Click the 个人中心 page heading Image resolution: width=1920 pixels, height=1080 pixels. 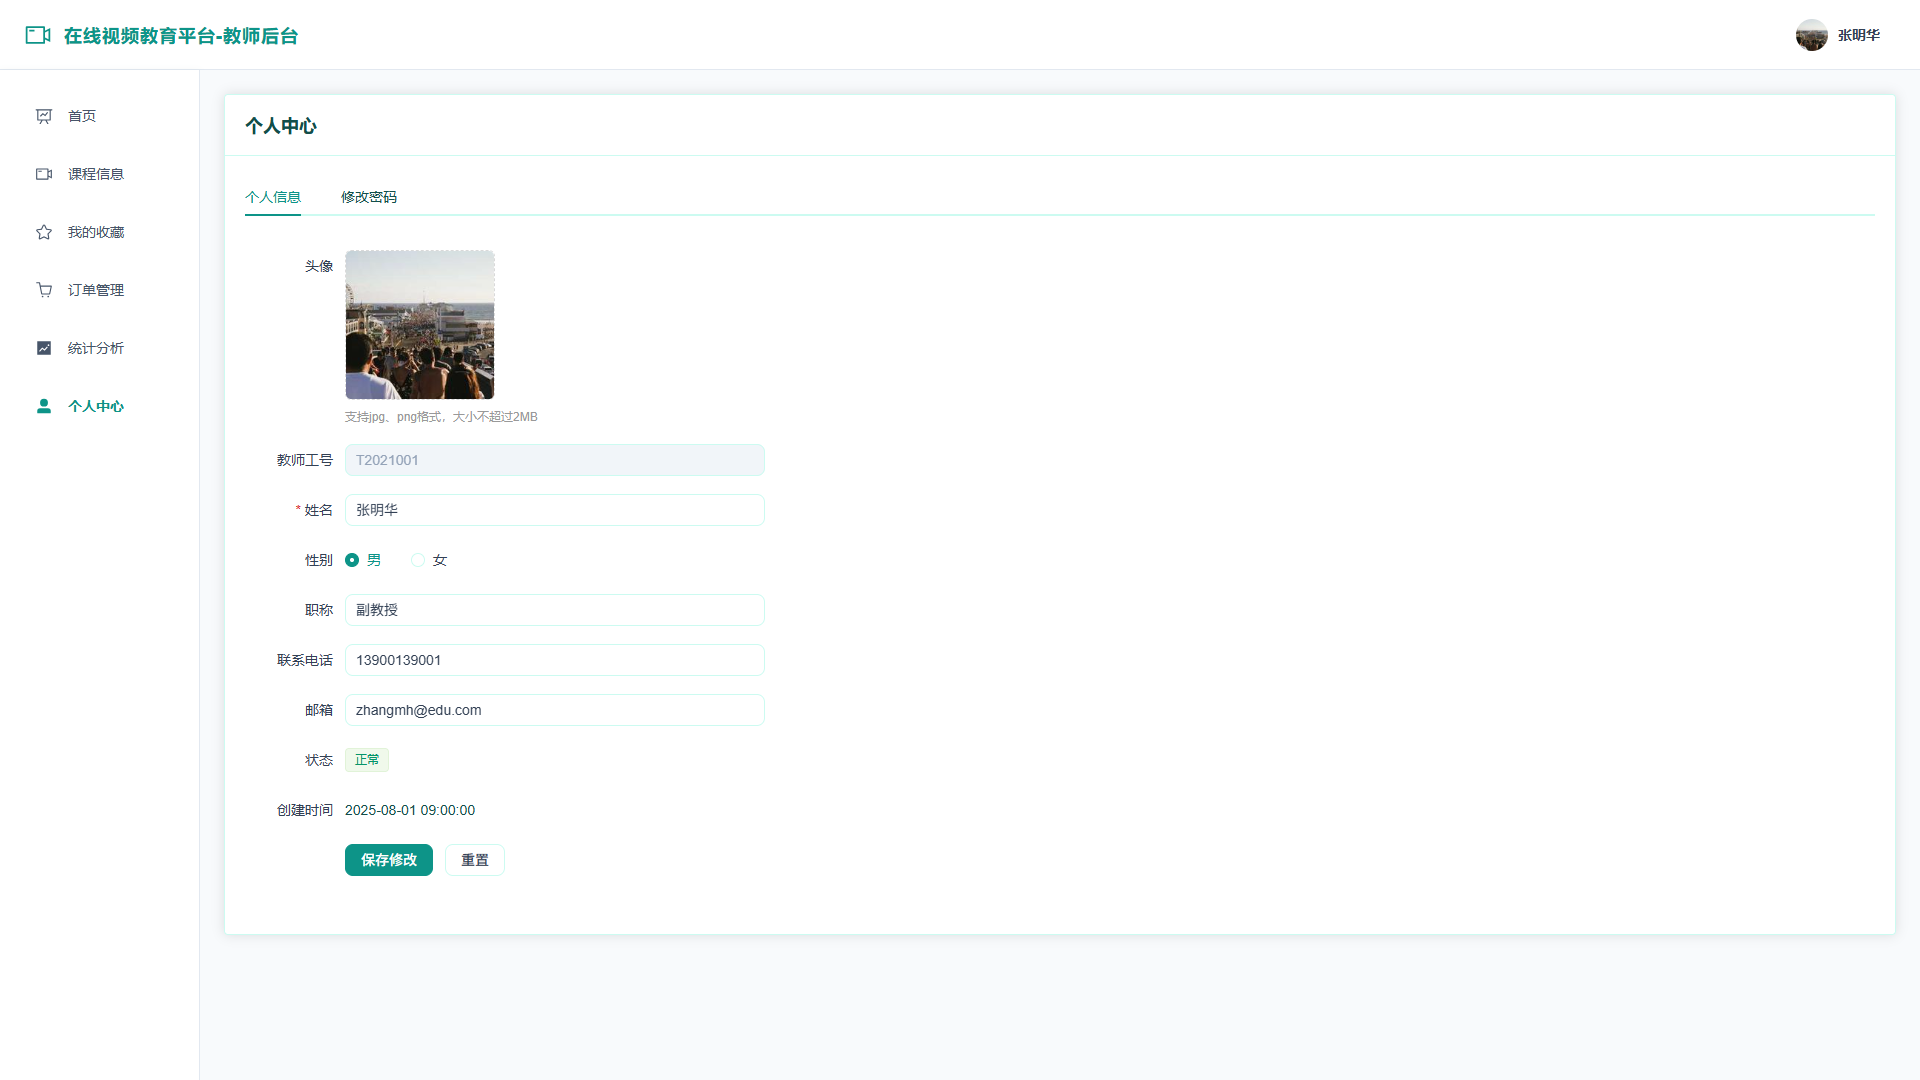281,126
